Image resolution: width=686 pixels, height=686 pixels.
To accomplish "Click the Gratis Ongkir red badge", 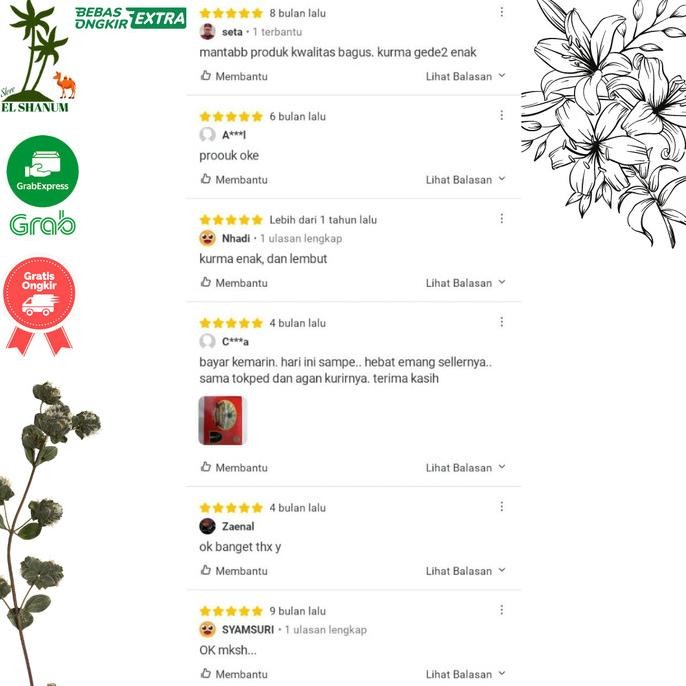I will click(39, 305).
